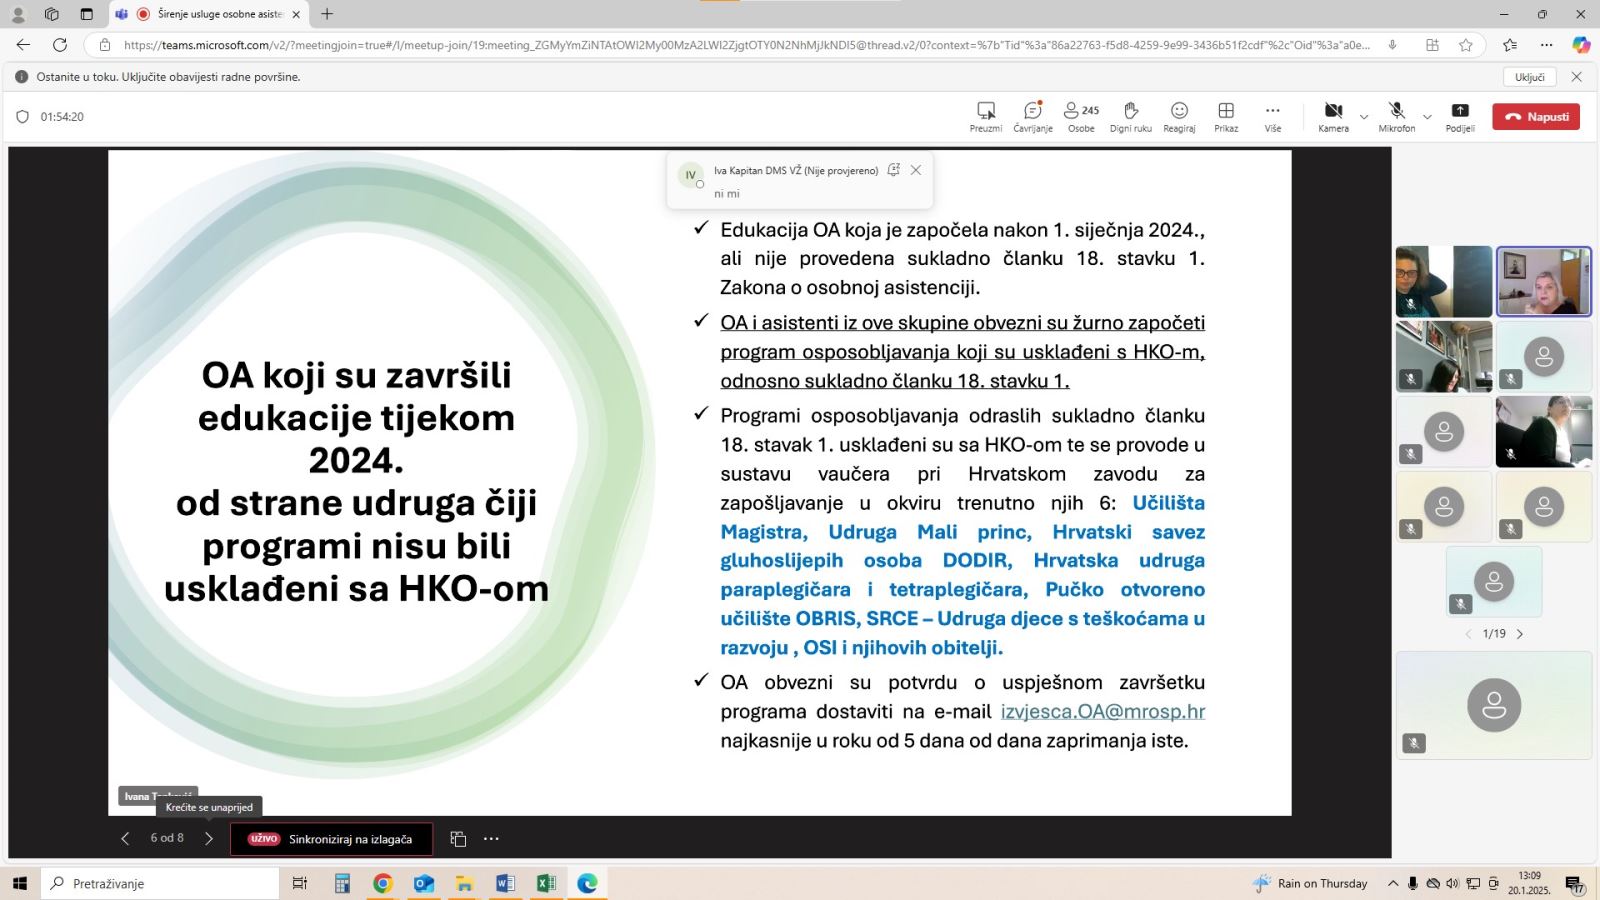Open izvjesca.OA@mrosp.hr email link
Screen dimensions: 1600x900
1102,711
